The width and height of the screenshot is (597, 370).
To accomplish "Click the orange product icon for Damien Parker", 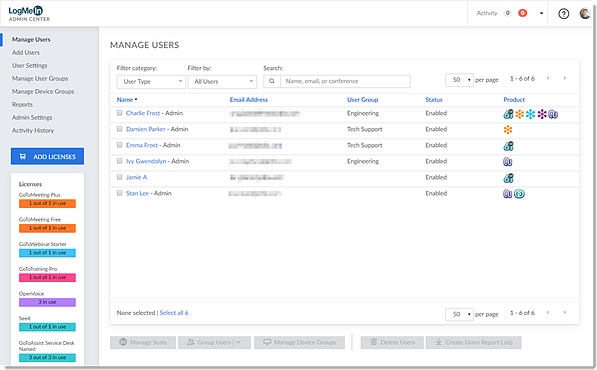I will point(508,130).
